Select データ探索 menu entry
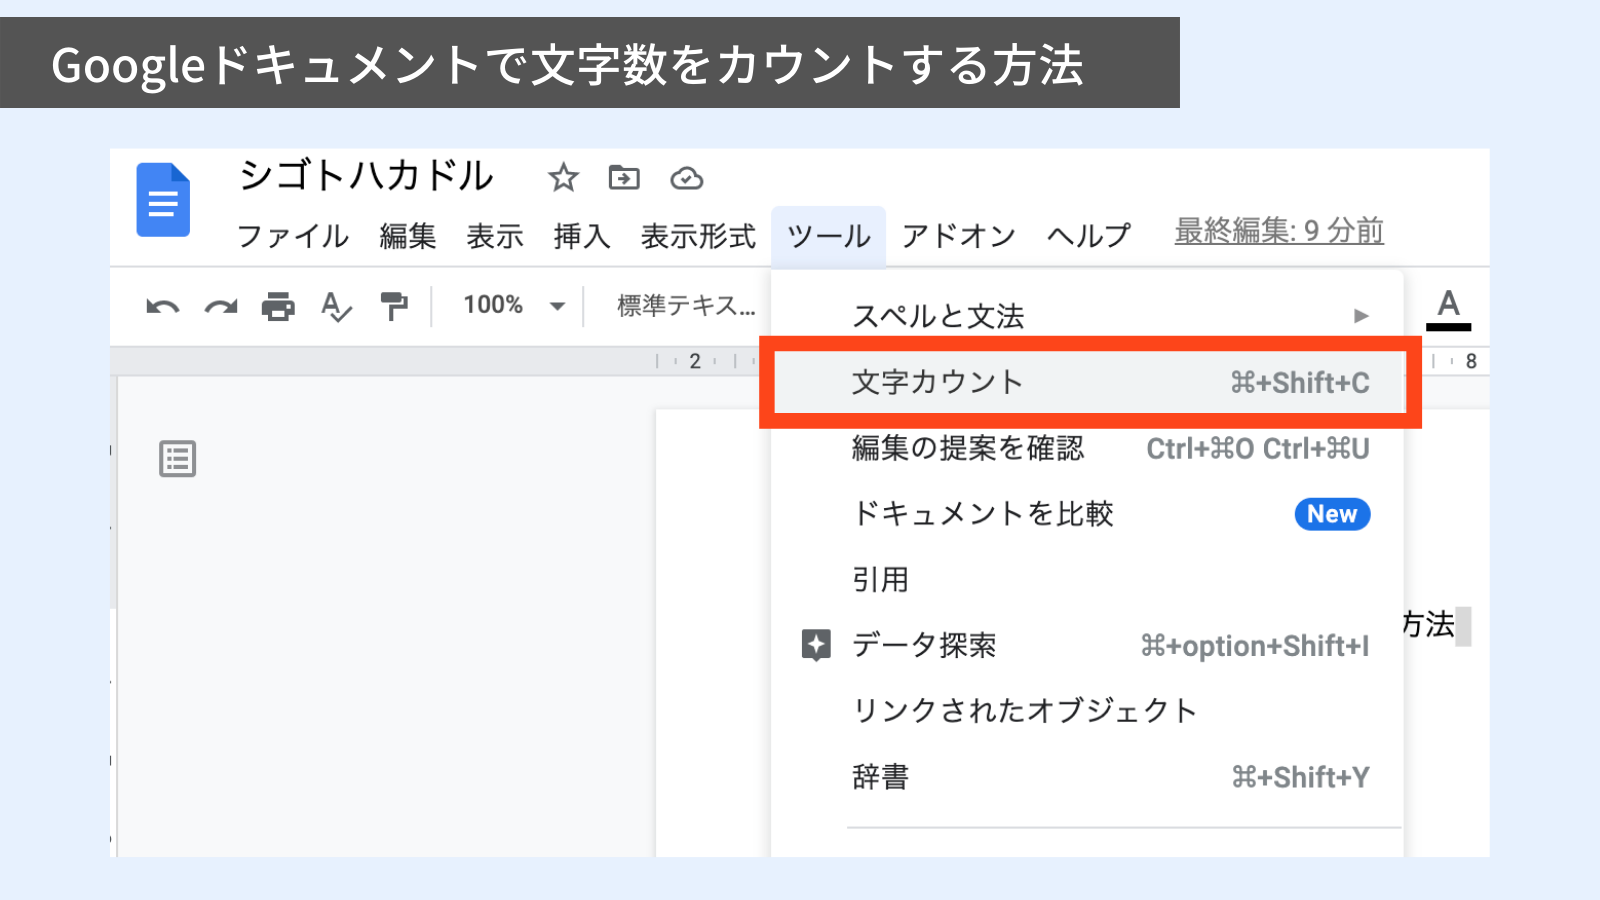1600x900 pixels. point(1088,645)
